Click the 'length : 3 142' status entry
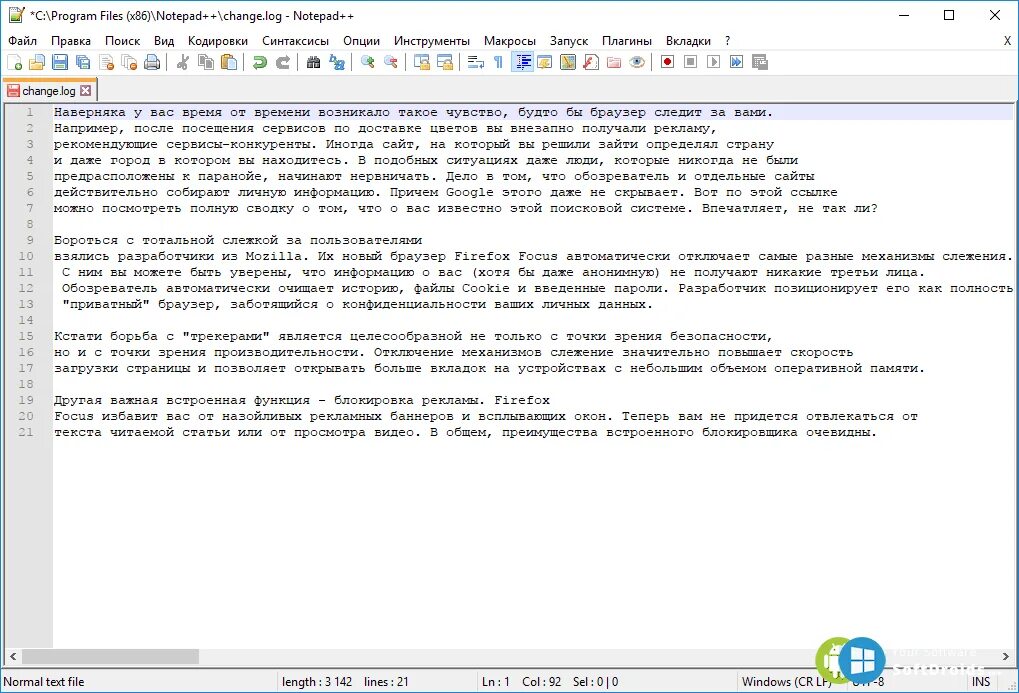The height and width of the screenshot is (693, 1019). point(317,681)
